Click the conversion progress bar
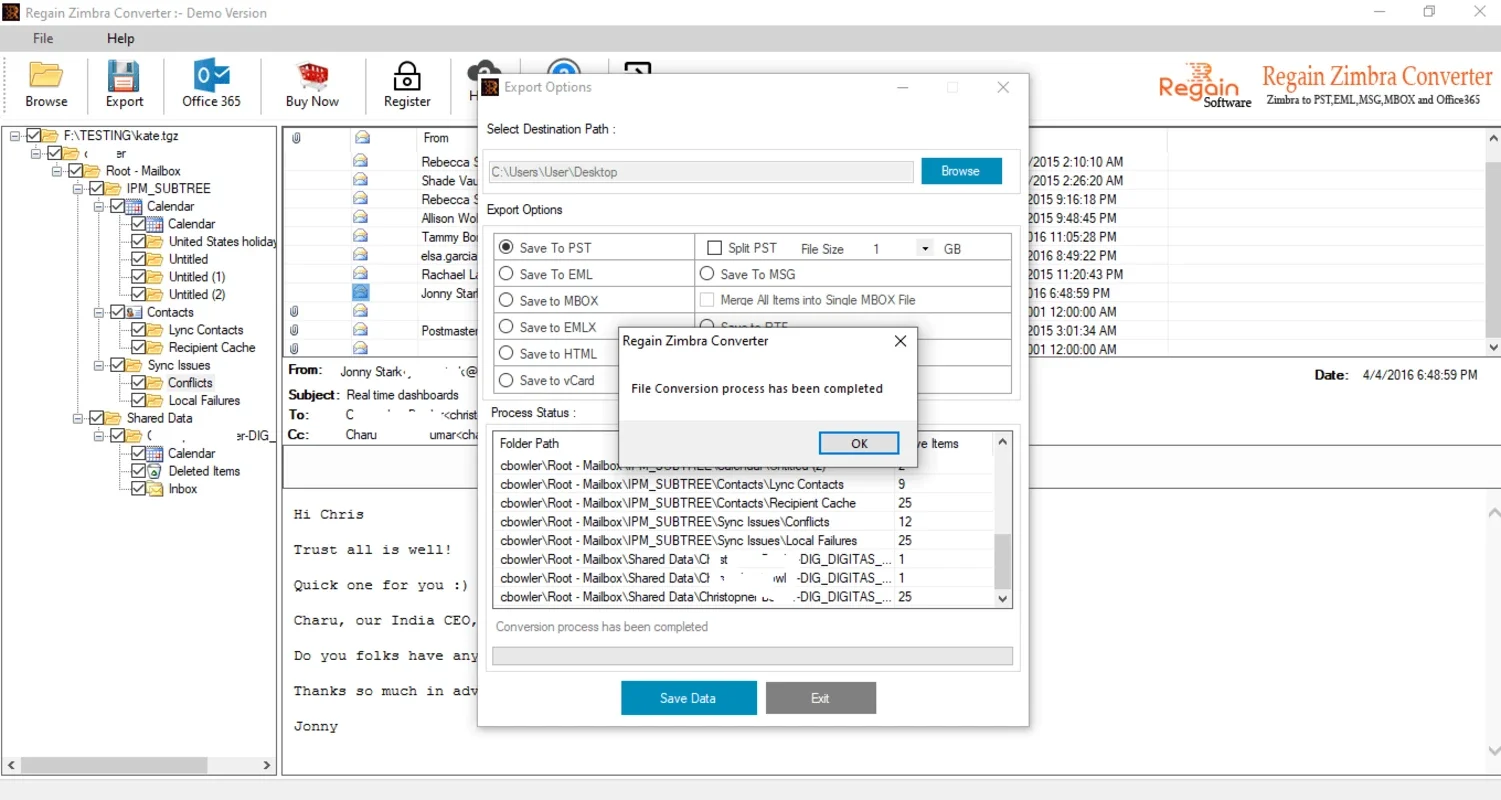 tap(752, 656)
